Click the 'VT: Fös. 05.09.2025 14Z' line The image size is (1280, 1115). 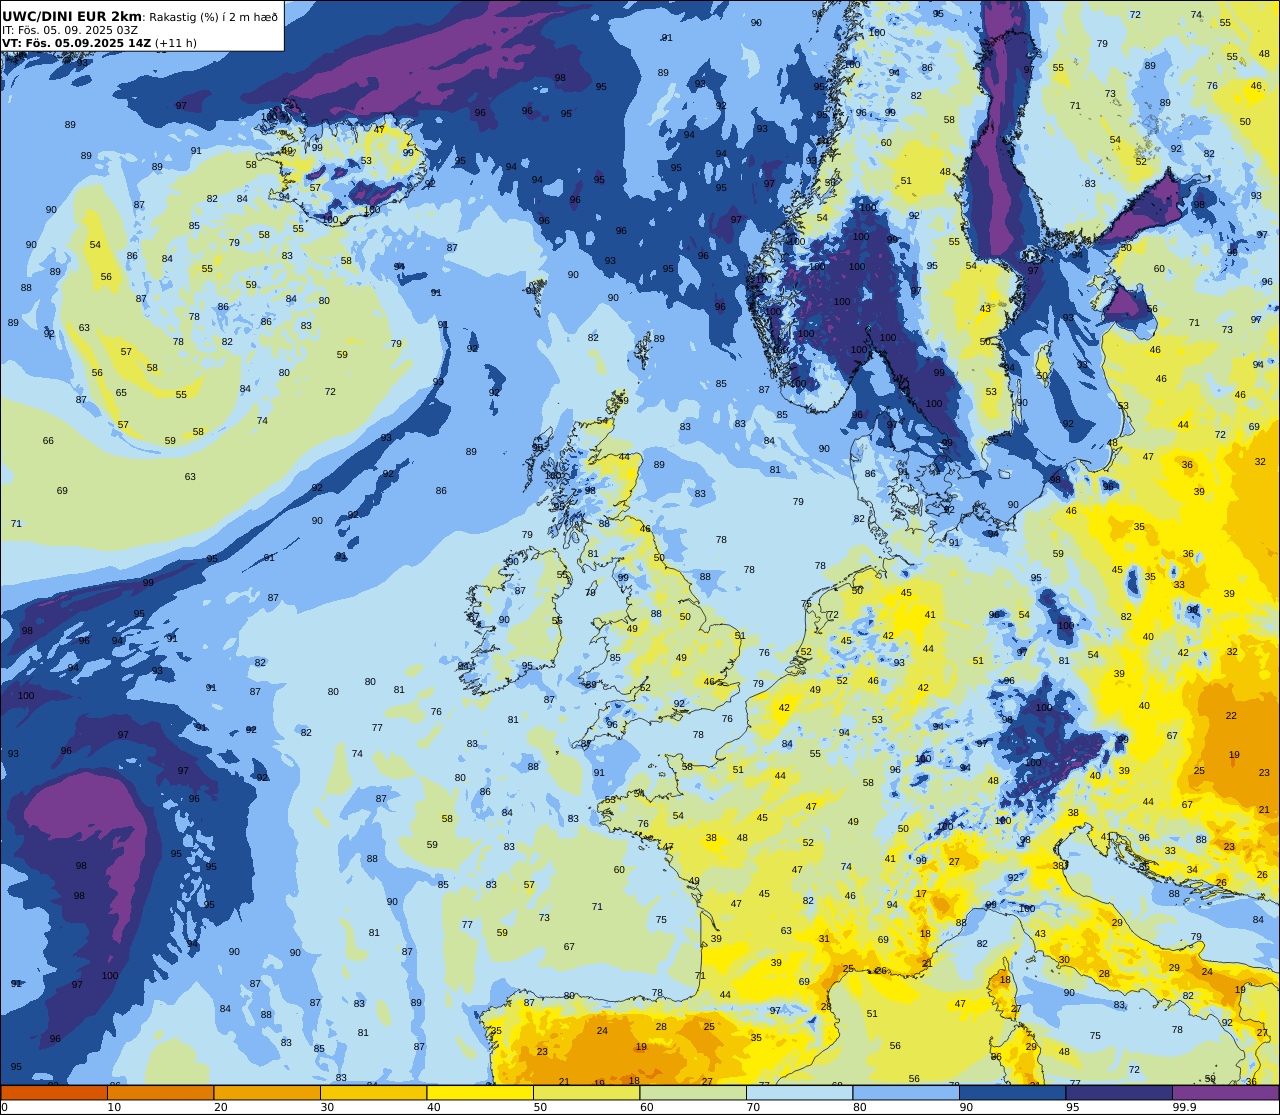pyautogui.click(x=76, y=43)
